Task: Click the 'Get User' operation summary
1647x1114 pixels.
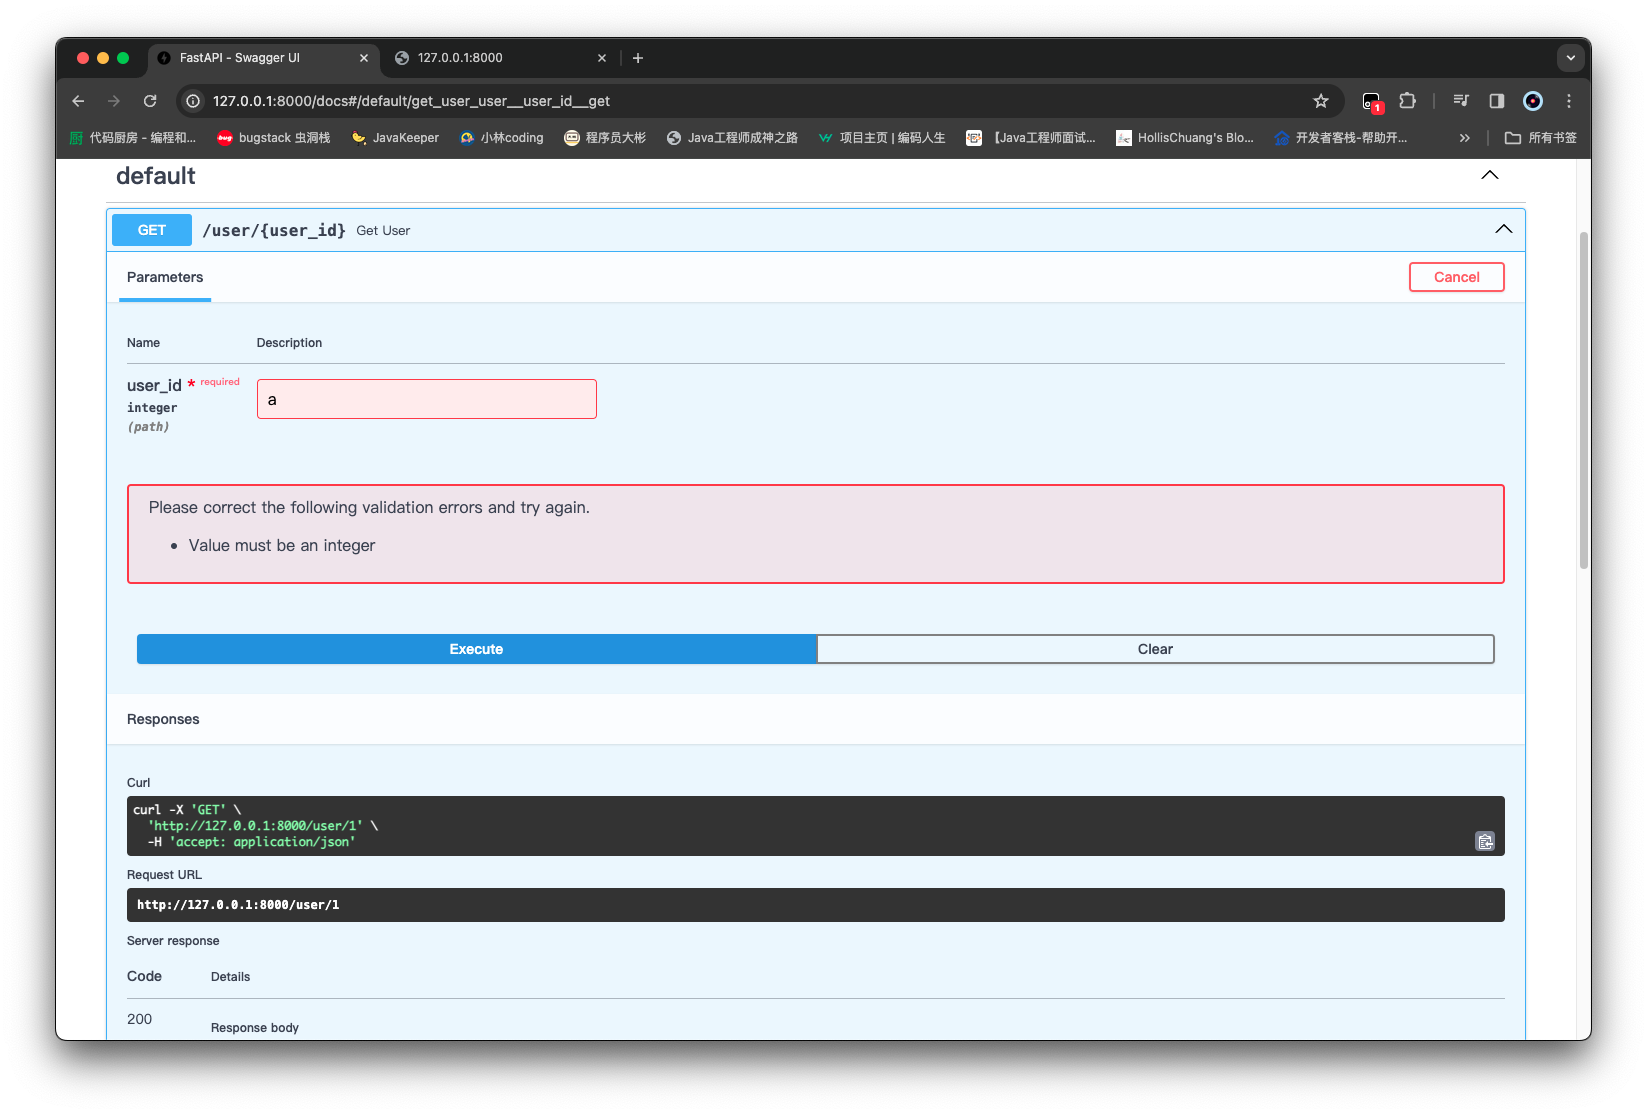Action: tap(383, 231)
